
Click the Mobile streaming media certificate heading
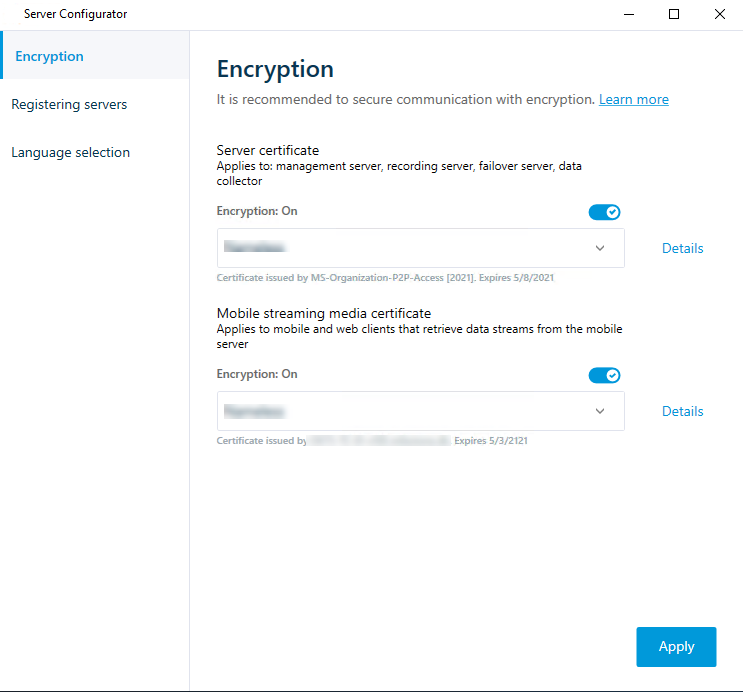324,314
